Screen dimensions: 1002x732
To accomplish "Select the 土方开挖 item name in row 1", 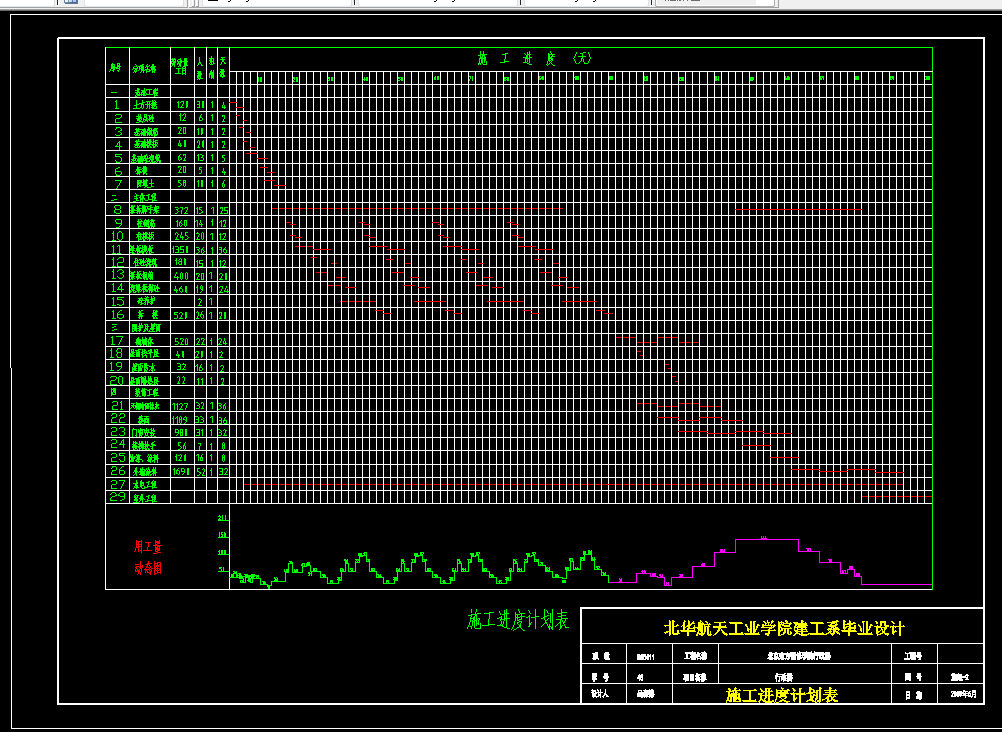I will [145, 105].
